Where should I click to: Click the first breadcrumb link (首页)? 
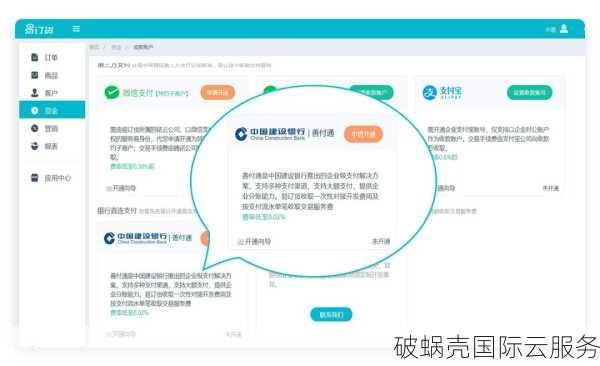pyautogui.click(x=94, y=47)
